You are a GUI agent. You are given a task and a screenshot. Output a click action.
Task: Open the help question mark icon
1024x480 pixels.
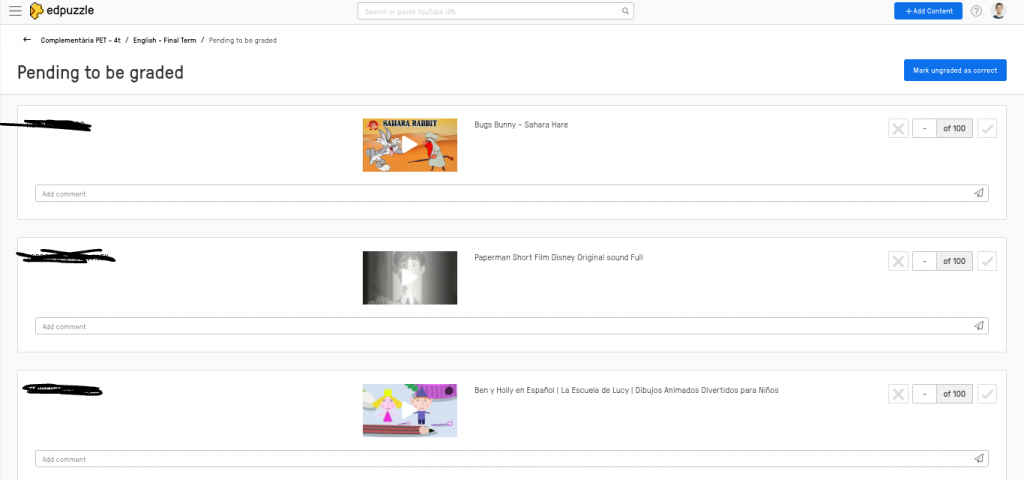click(x=976, y=11)
